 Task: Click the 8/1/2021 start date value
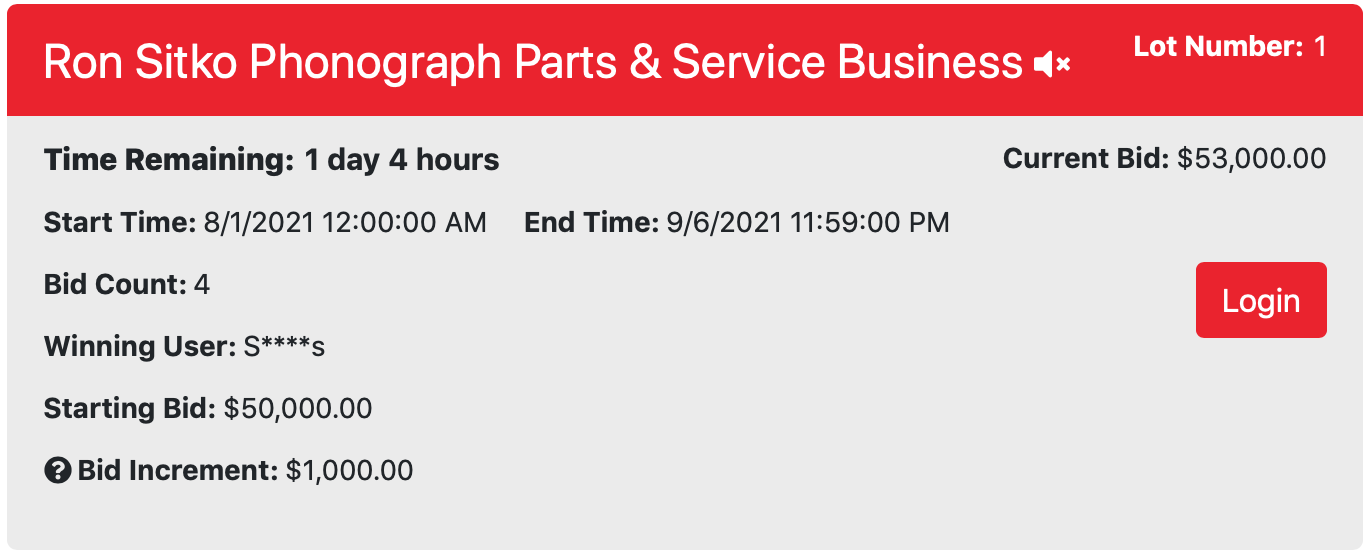[x=344, y=222]
